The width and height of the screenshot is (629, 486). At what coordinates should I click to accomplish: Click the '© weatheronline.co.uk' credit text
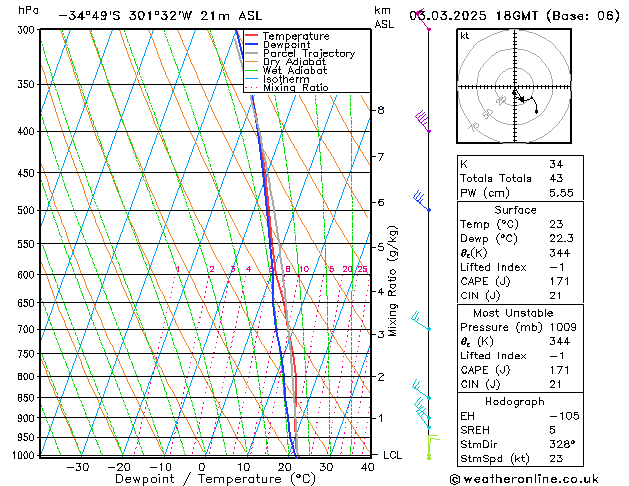524,479
